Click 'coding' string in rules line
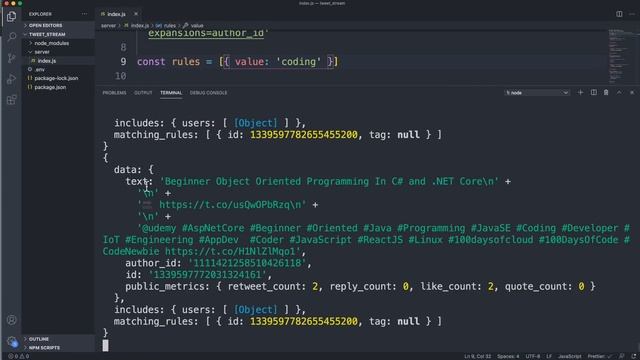This screenshot has width=640, height=360. pyautogui.click(x=298, y=62)
